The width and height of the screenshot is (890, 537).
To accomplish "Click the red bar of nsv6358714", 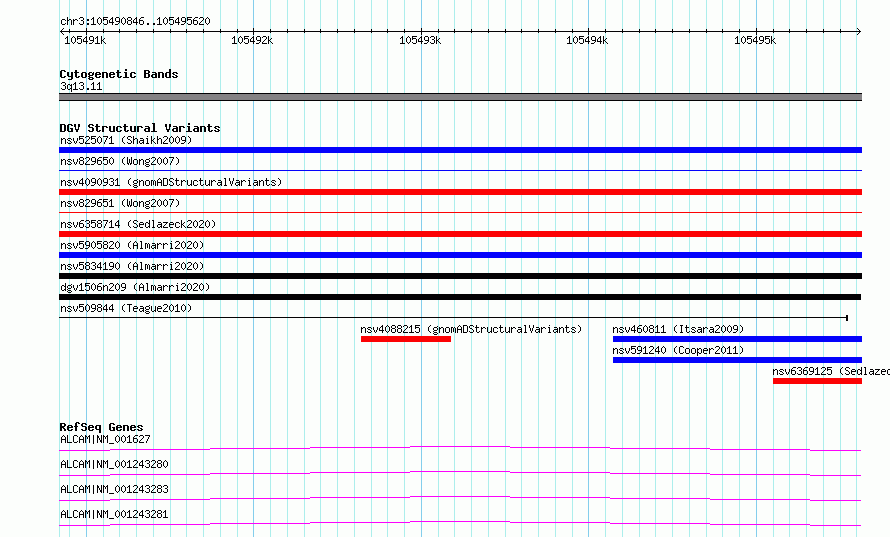I will [x=460, y=234].
